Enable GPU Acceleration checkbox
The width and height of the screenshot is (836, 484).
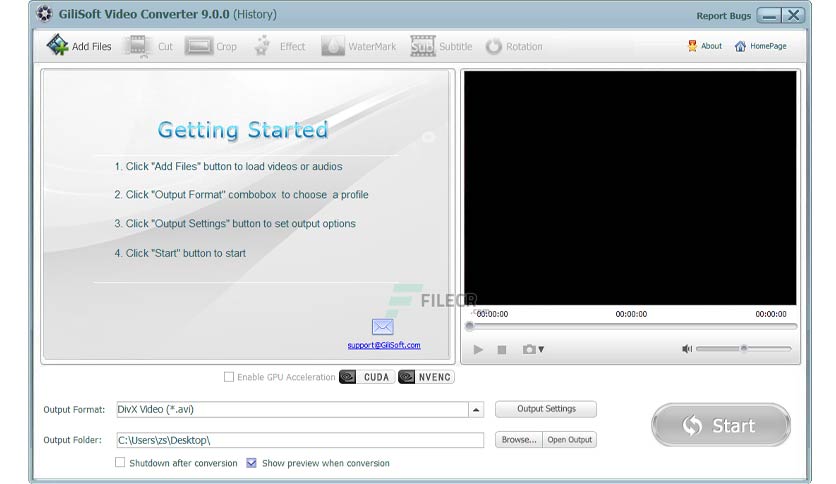[x=229, y=377]
